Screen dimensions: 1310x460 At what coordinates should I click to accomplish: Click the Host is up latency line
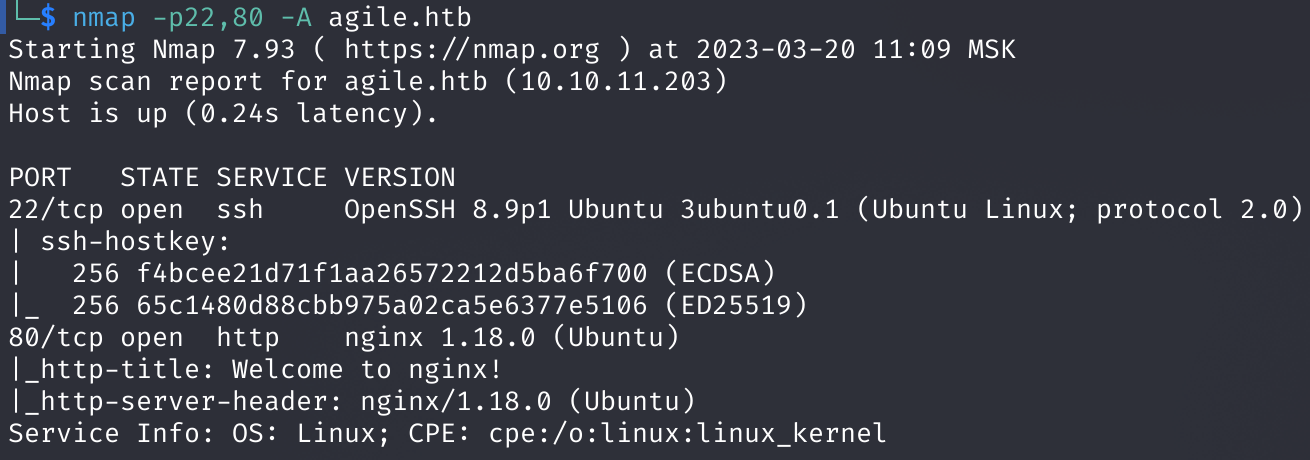pyautogui.click(x=224, y=113)
